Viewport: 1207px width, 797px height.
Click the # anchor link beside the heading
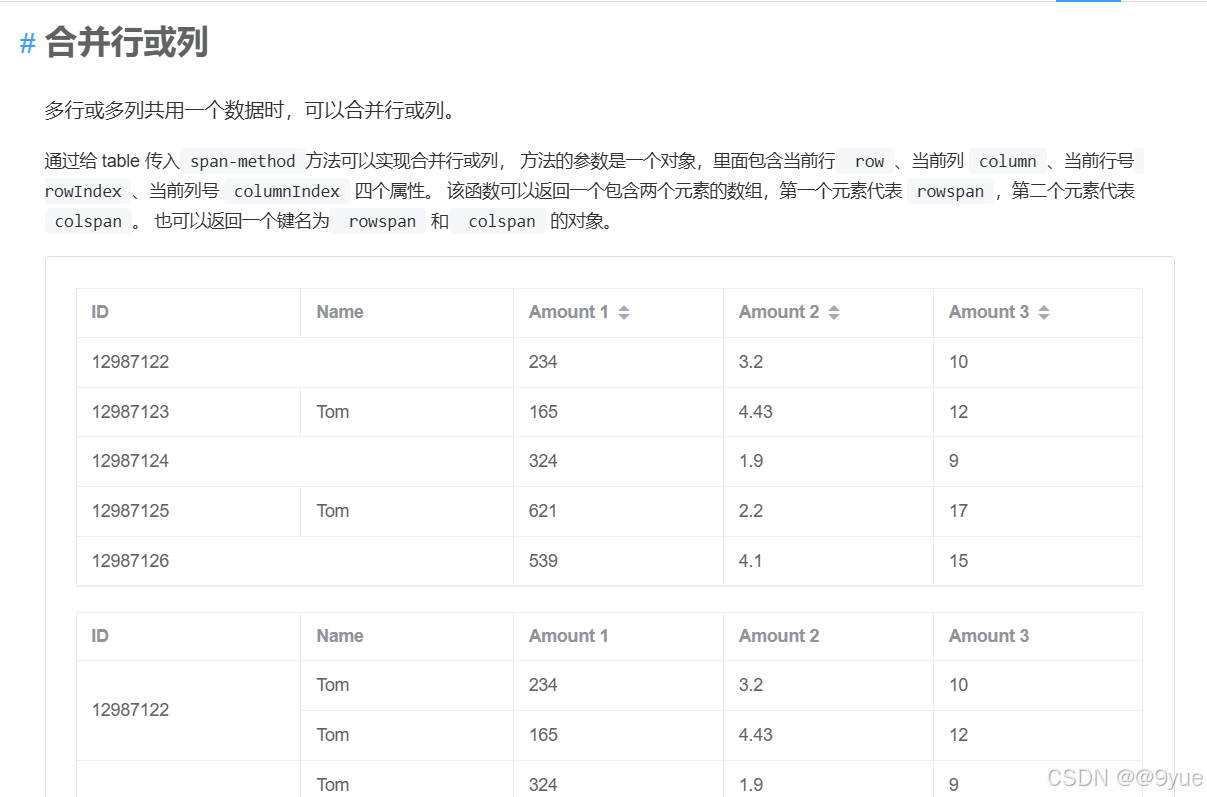(x=28, y=44)
